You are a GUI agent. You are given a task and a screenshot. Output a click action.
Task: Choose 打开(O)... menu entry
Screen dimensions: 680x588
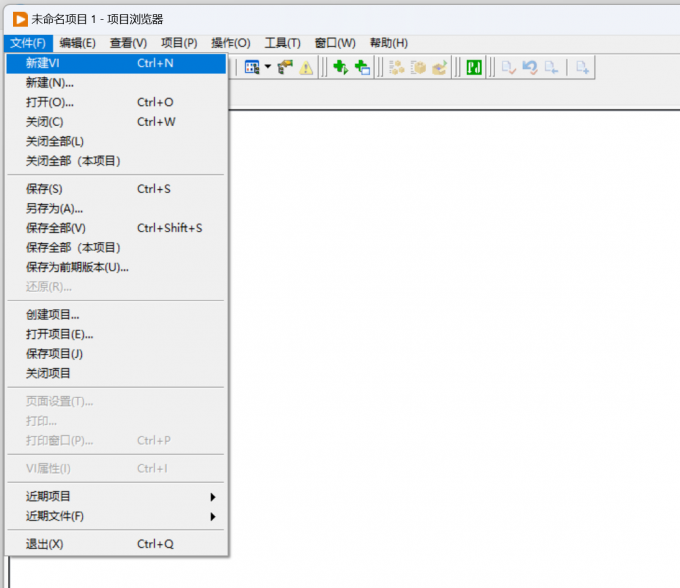116,102
